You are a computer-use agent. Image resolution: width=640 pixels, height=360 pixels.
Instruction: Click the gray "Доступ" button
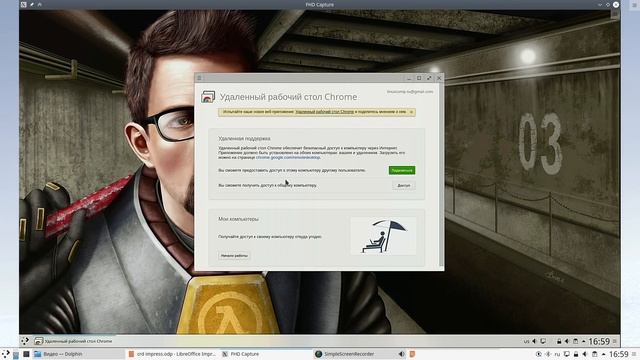point(403,185)
